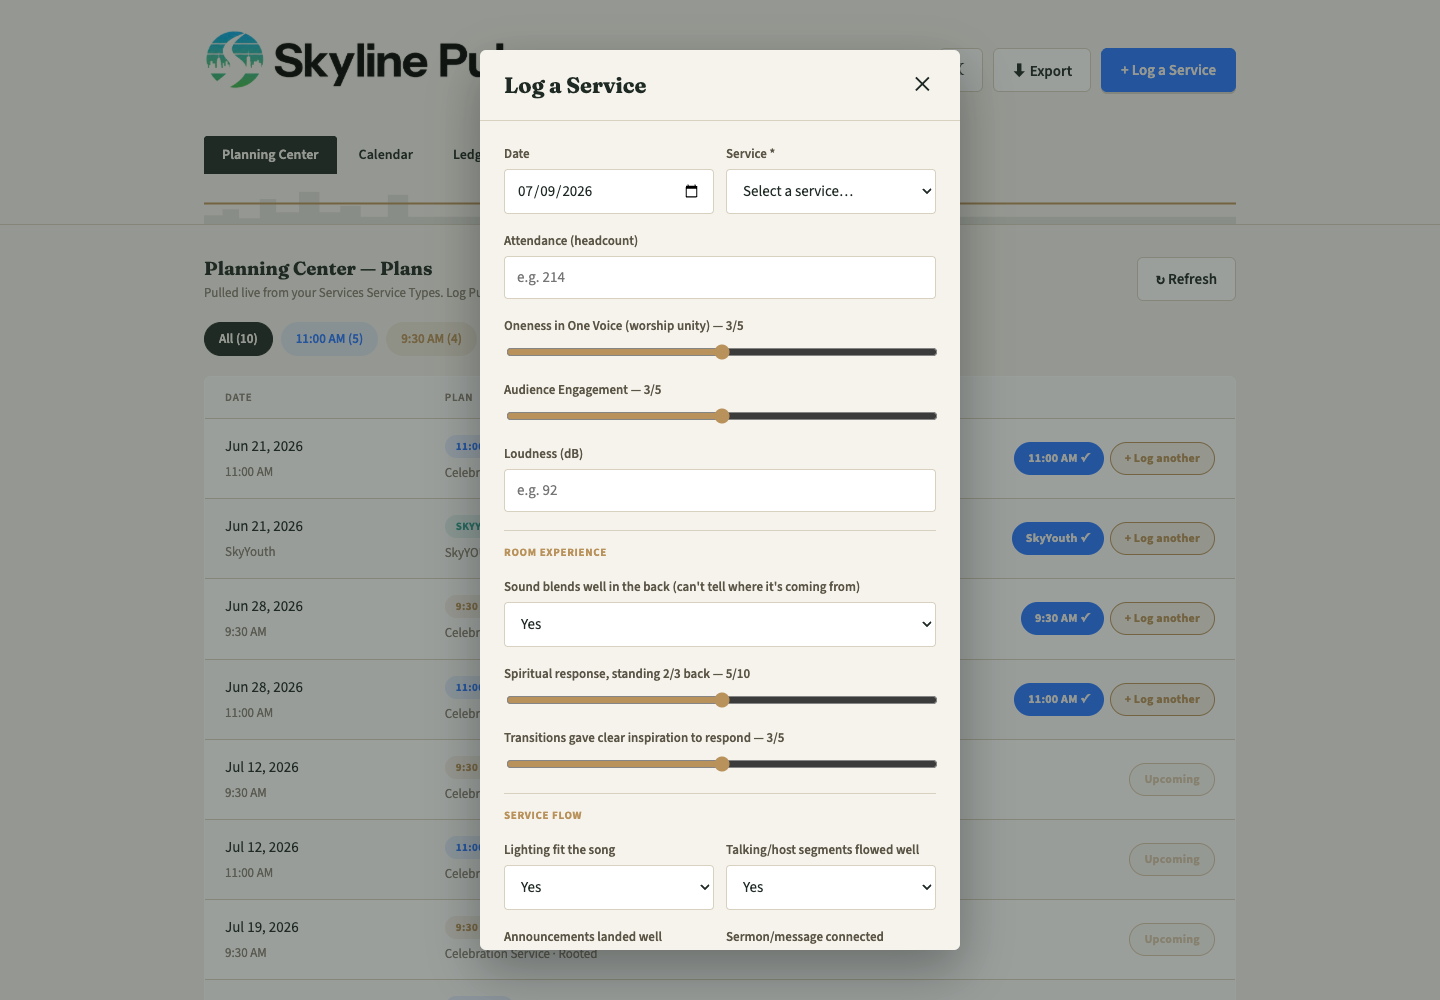
Task: Click the Attendance headcount input
Action: [720, 277]
